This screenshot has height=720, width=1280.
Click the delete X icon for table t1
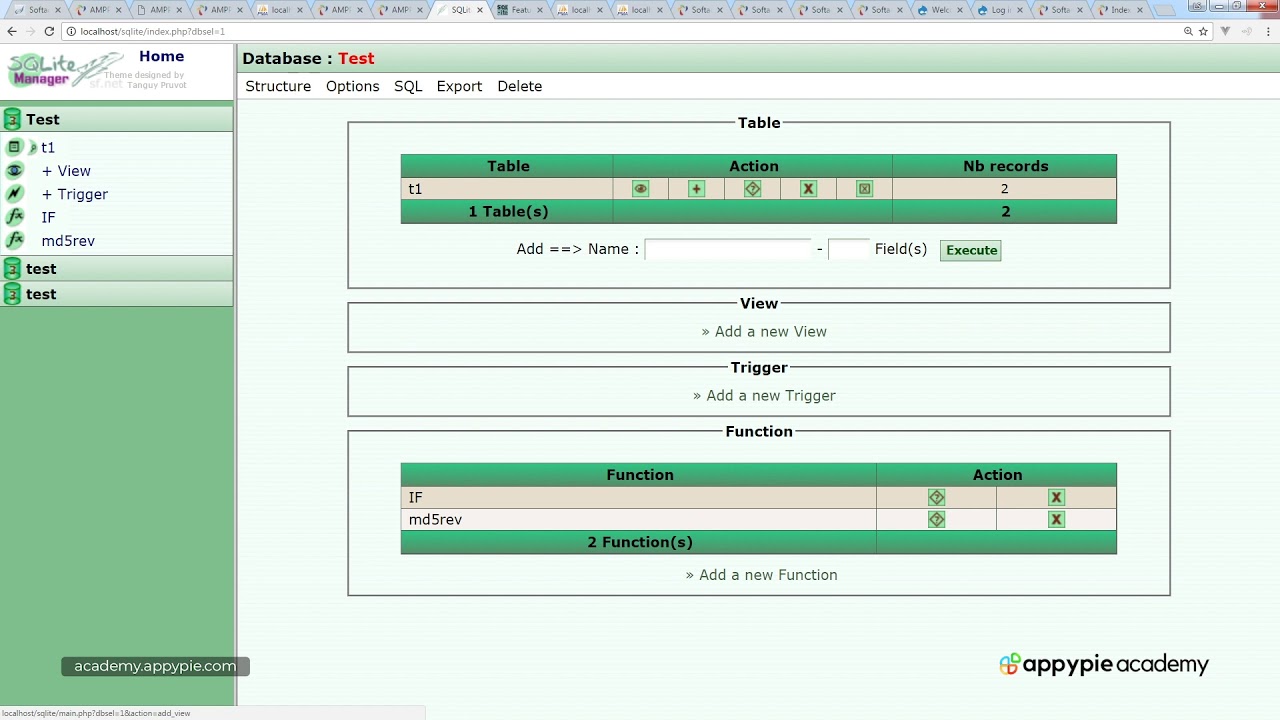pos(809,189)
